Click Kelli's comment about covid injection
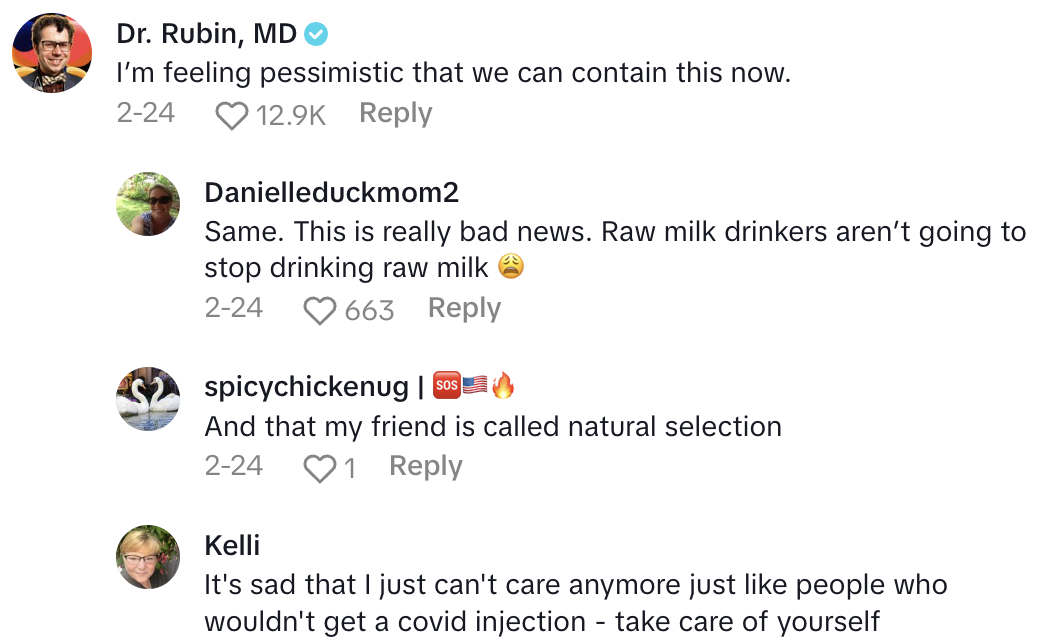This screenshot has height=644, width=1058. [575, 603]
